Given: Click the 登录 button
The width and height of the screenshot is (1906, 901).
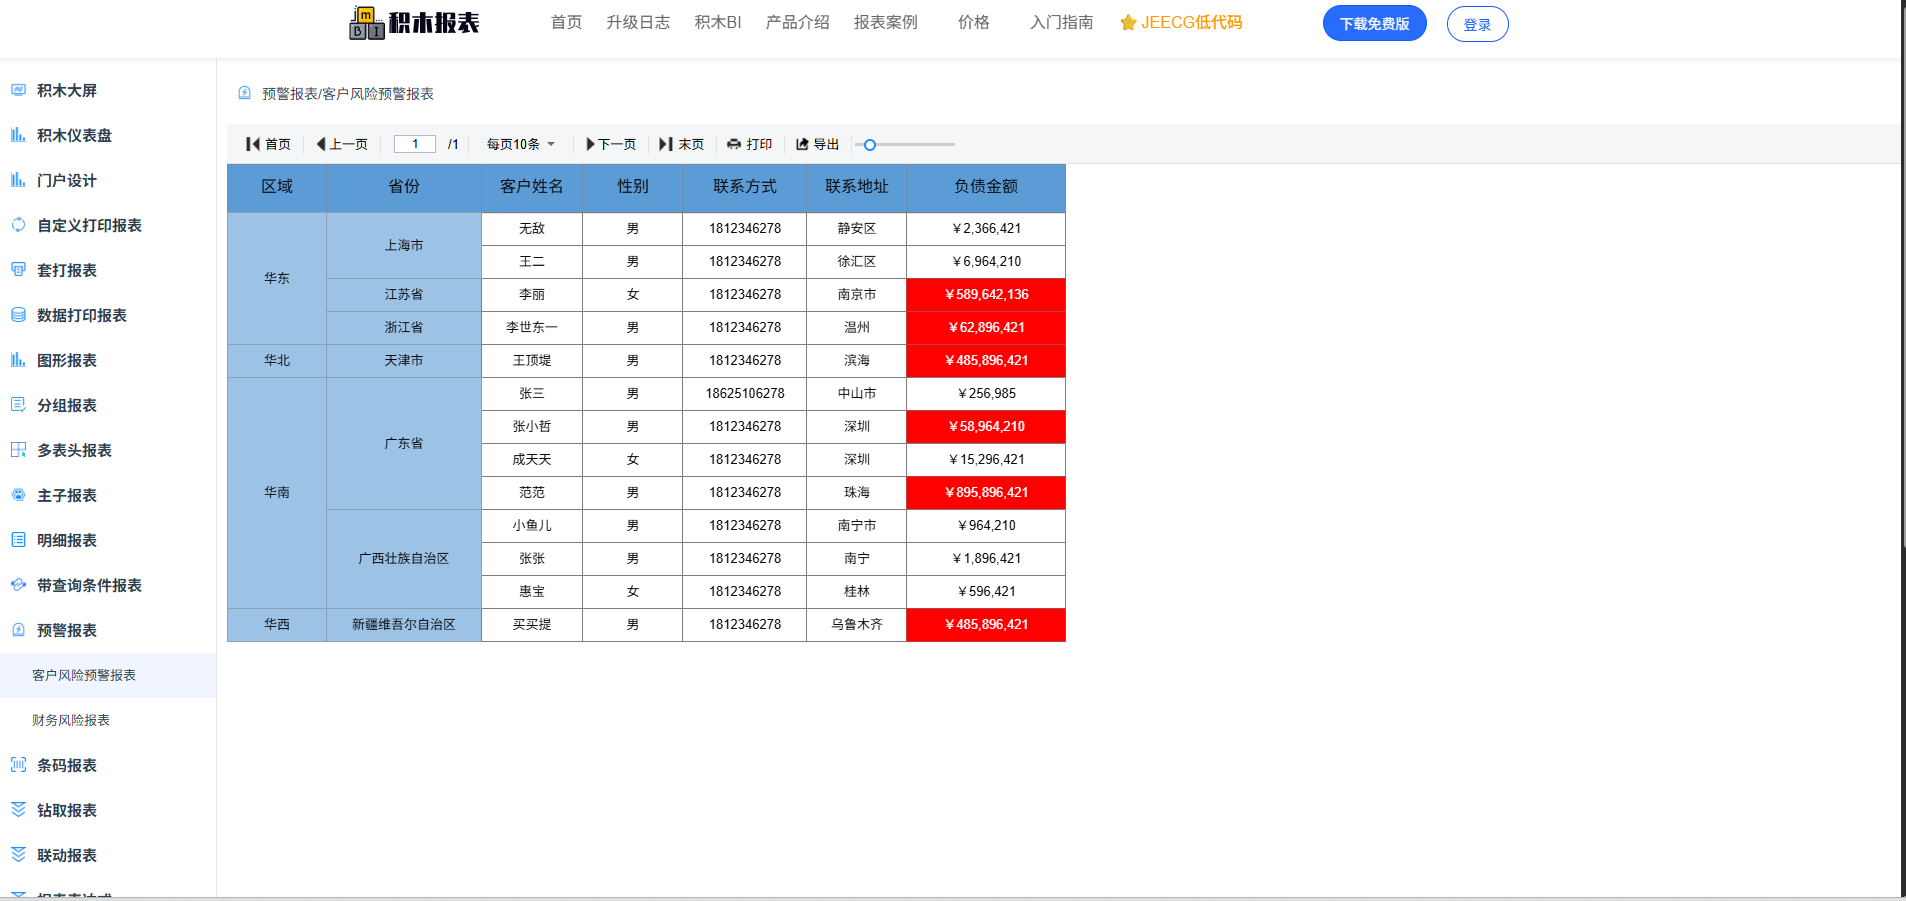Looking at the screenshot, I should point(1477,24).
